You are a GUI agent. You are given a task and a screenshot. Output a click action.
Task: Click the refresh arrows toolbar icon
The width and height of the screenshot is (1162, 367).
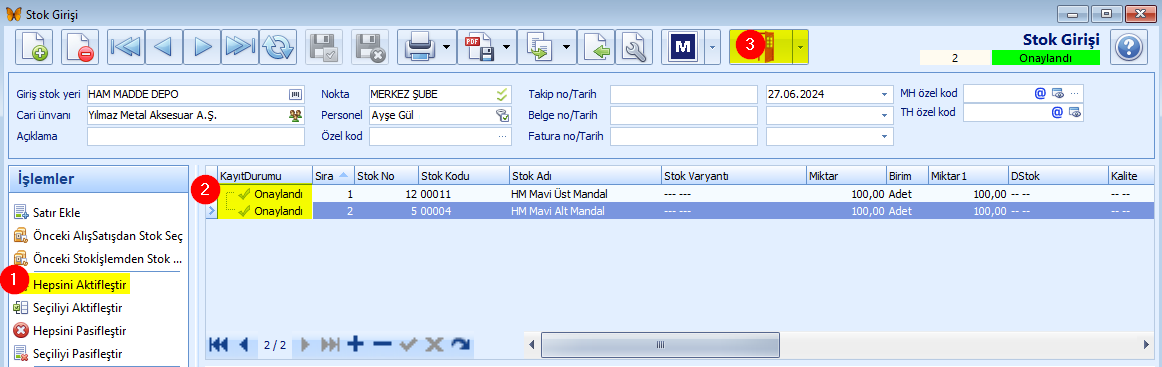click(279, 47)
